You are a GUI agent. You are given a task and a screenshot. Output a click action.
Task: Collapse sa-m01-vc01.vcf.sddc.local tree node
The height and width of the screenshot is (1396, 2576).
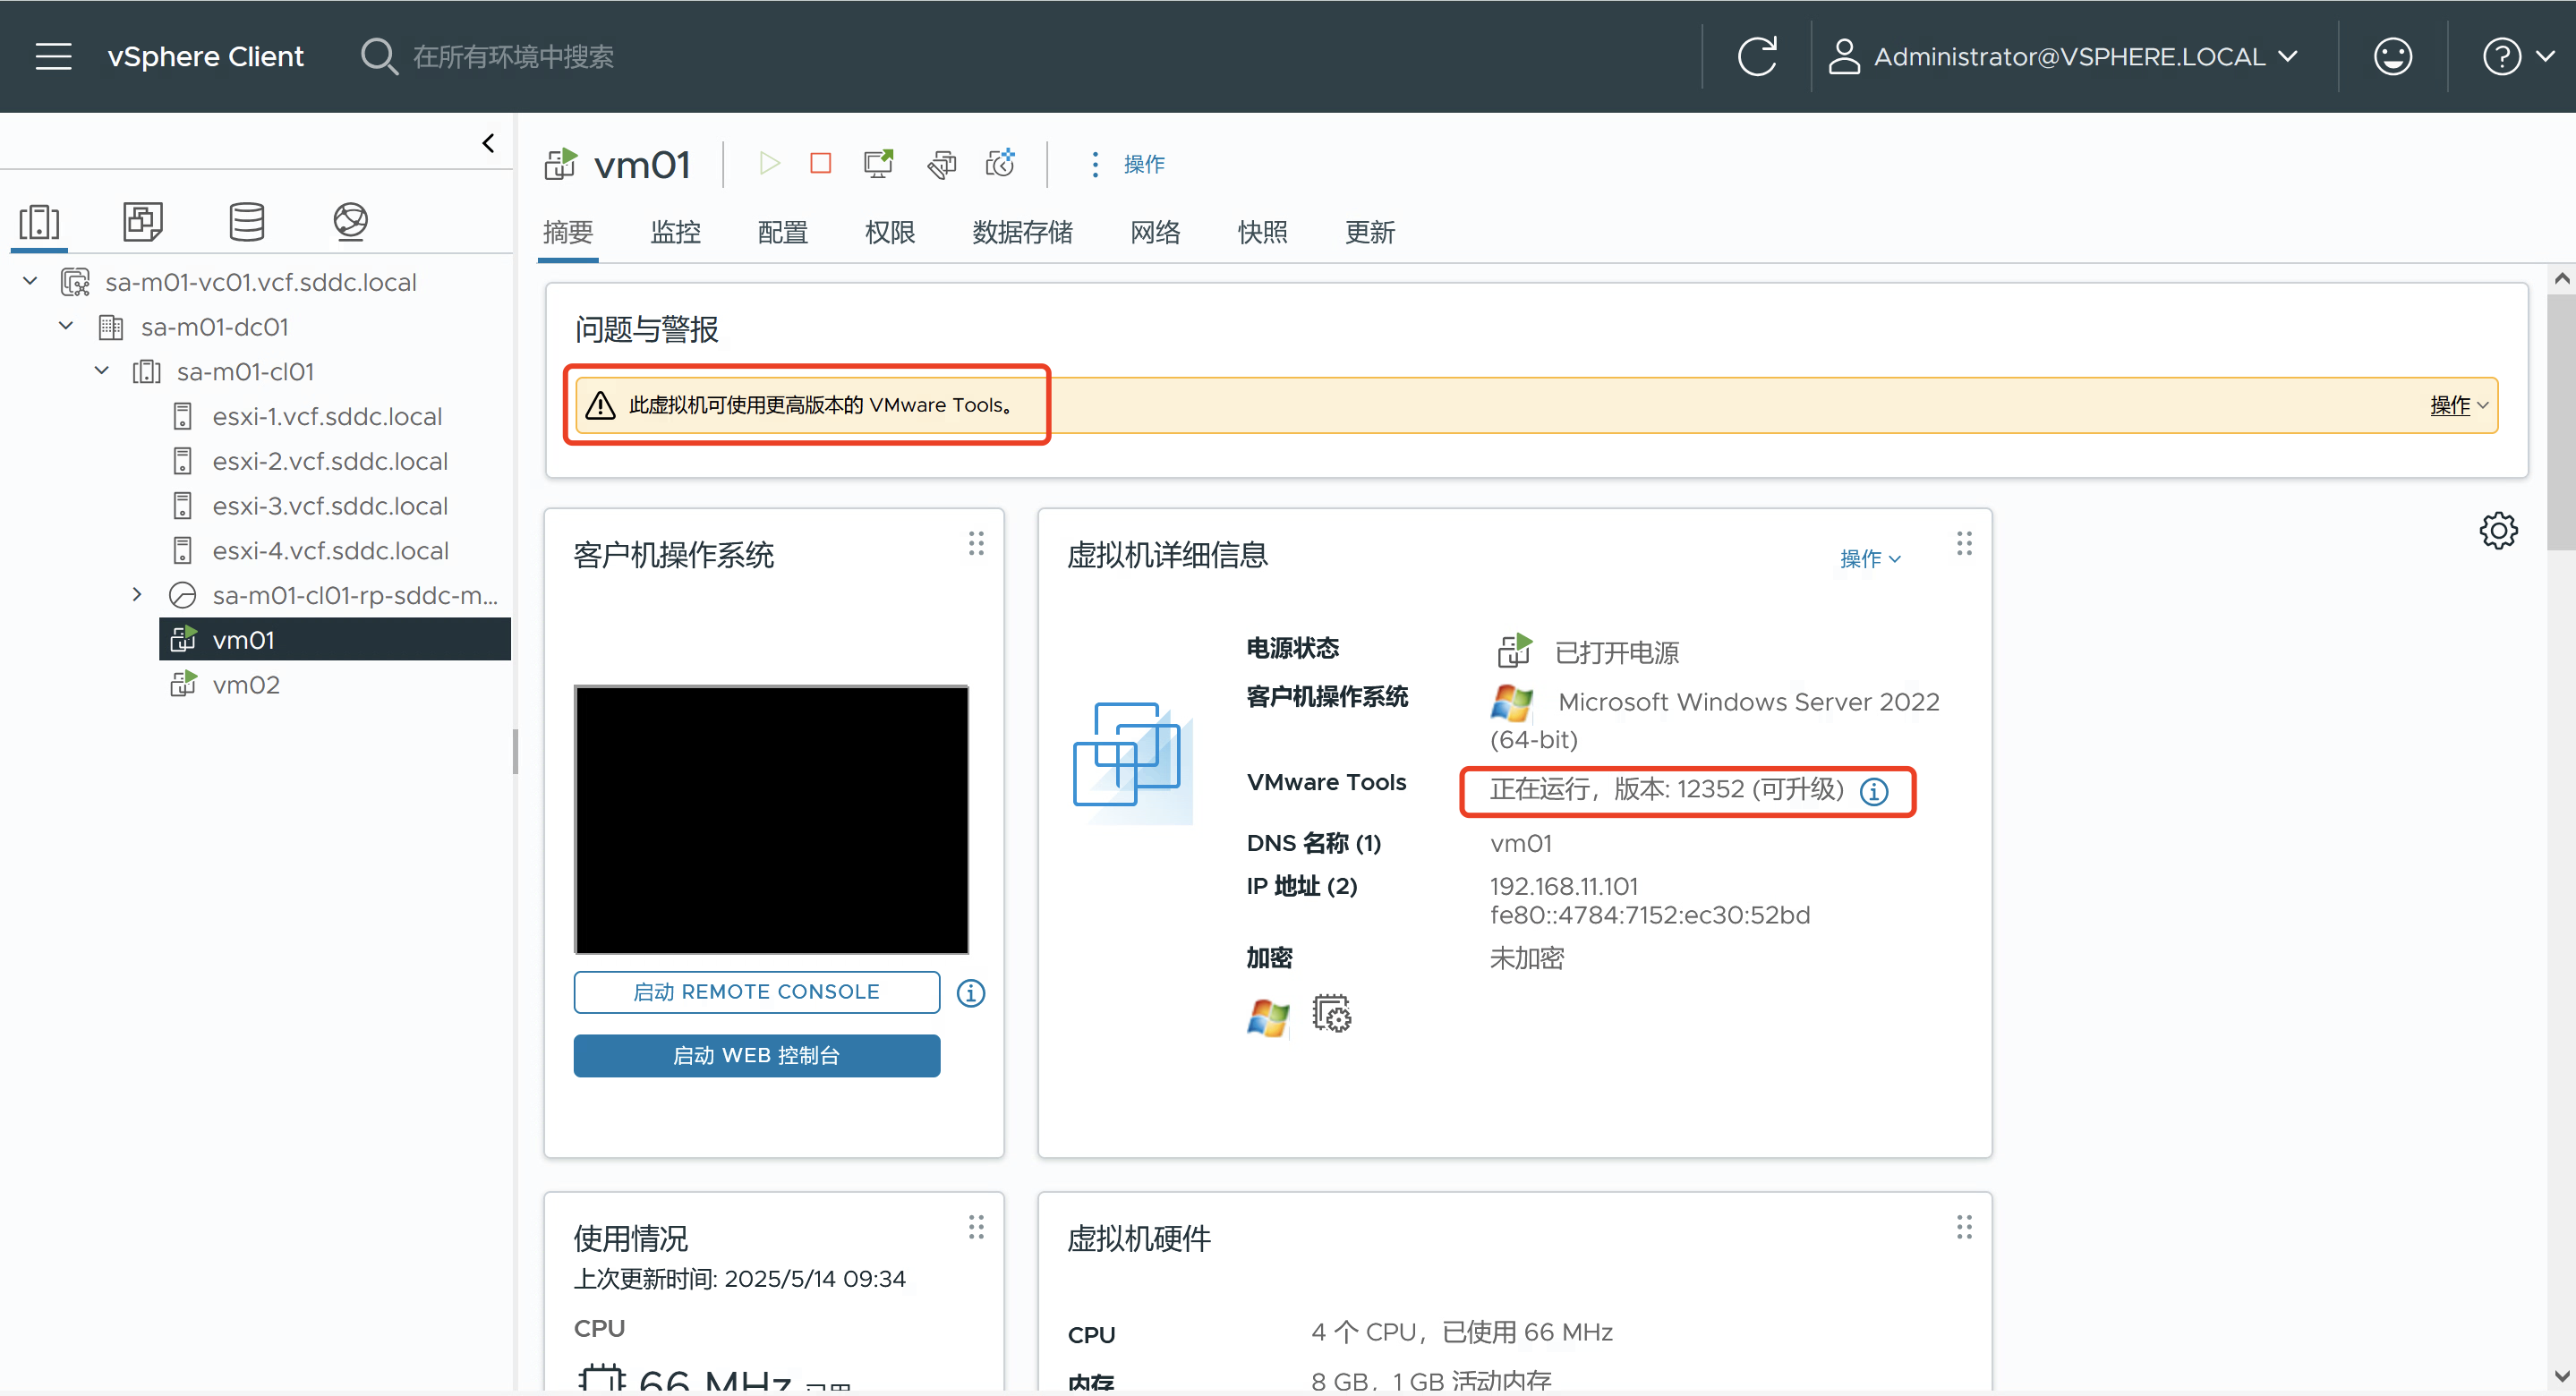(30, 281)
